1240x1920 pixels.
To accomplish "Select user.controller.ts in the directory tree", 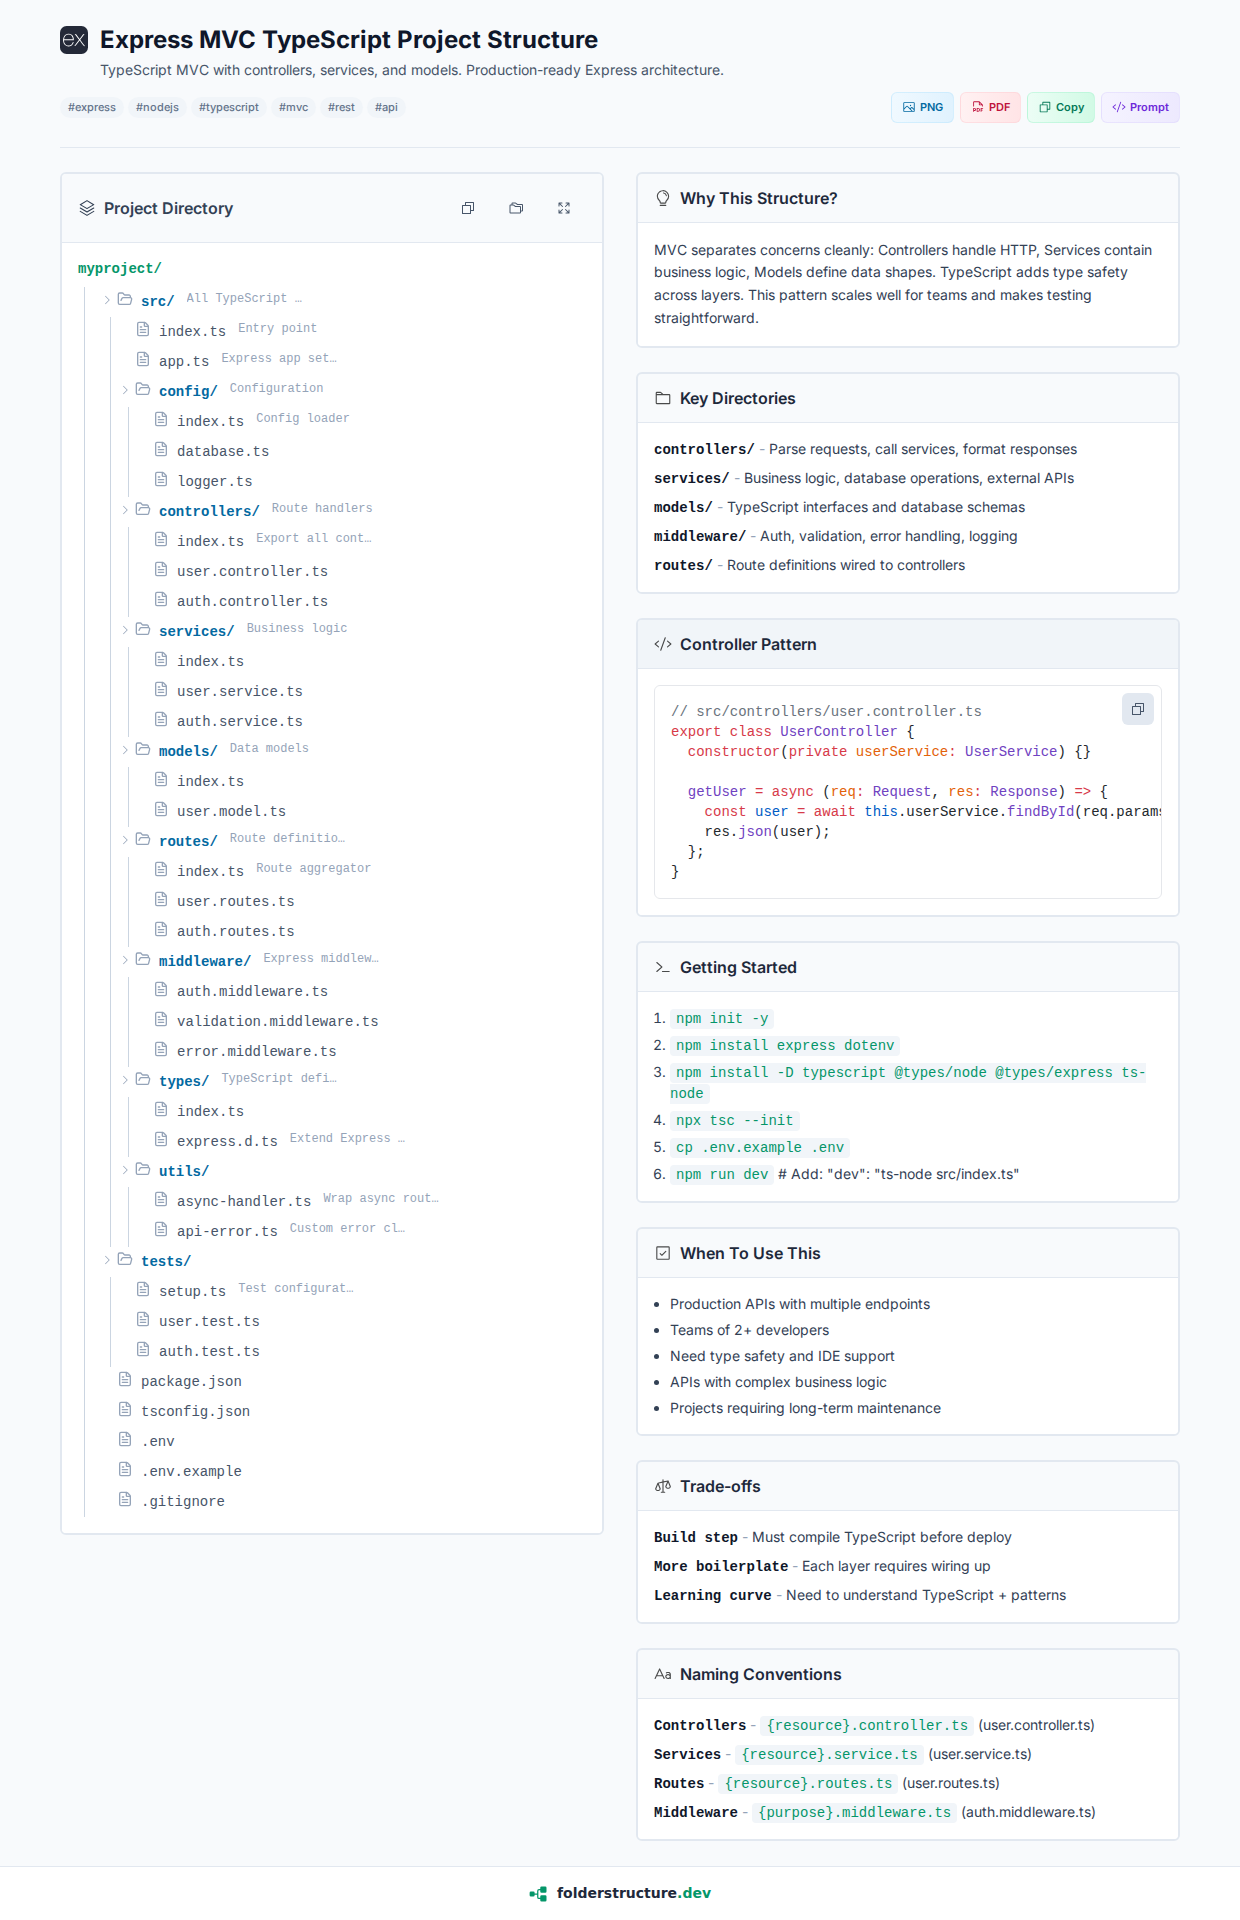I will tap(252, 571).
